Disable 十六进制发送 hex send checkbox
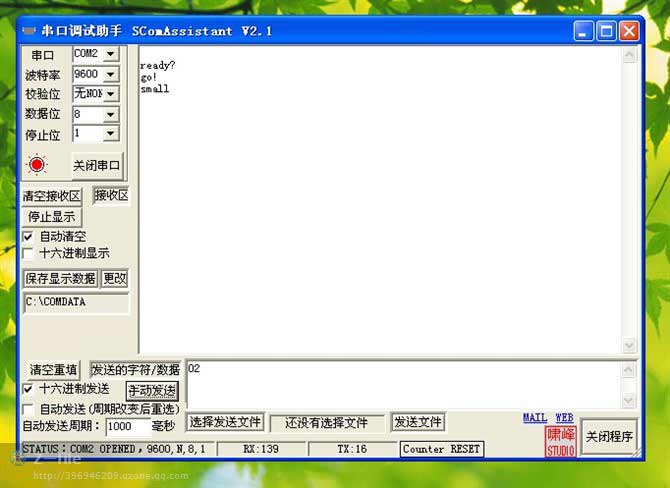Screen dimensions: 670x488 click(x=28, y=388)
